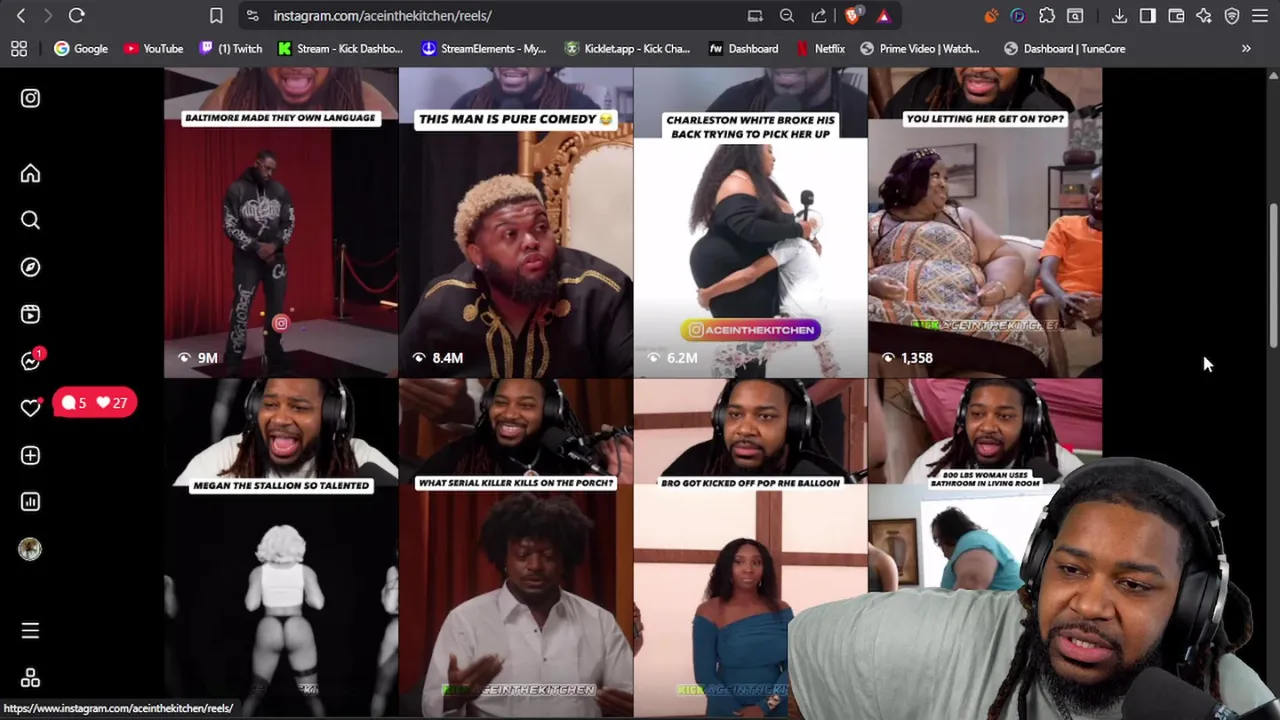Open the fw Dashboard bookmark

(743, 48)
